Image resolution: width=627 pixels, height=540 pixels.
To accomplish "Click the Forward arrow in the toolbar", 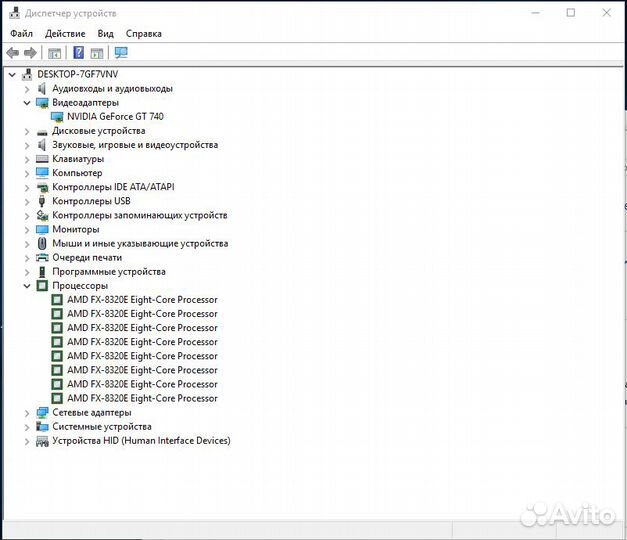I will tap(31, 52).
